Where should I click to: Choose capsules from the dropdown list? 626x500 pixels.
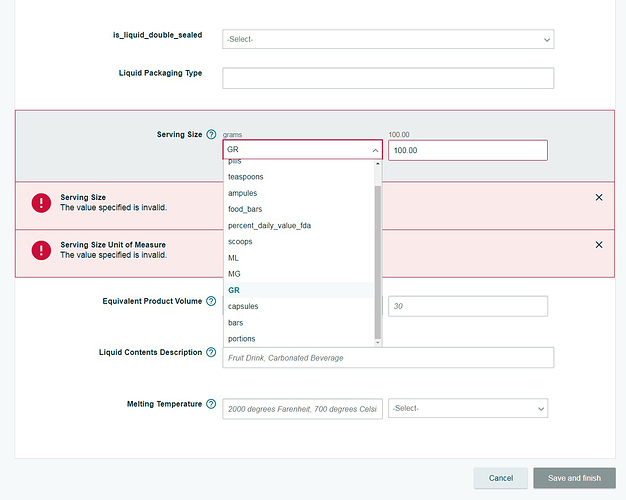tap(244, 306)
